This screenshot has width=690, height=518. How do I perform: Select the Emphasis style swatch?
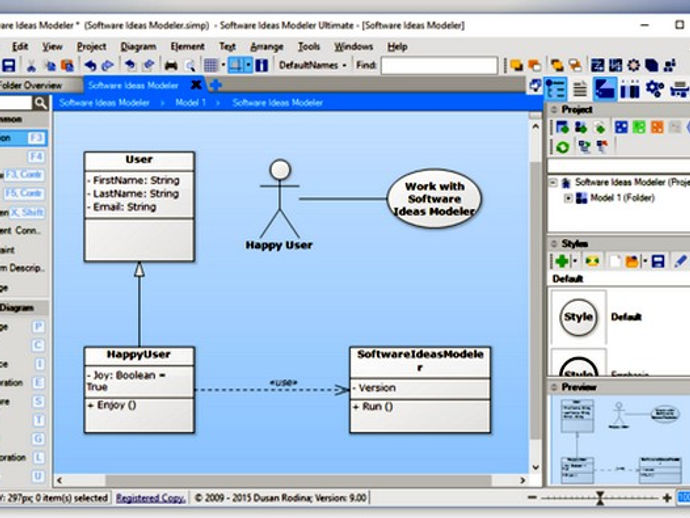pos(578,363)
